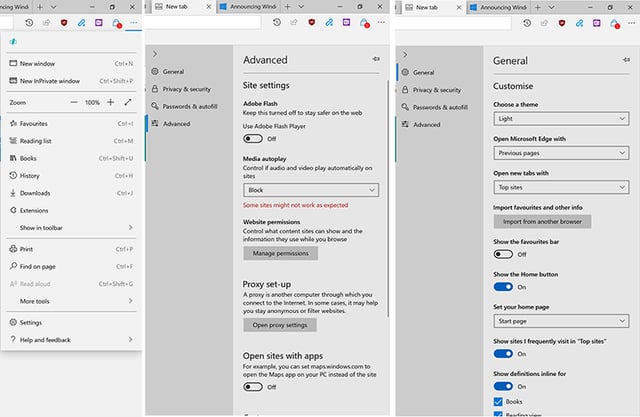This screenshot has width=640, height=417.
Task: Click full screen arrow icon beside Zoom
Action: [128, 102]
